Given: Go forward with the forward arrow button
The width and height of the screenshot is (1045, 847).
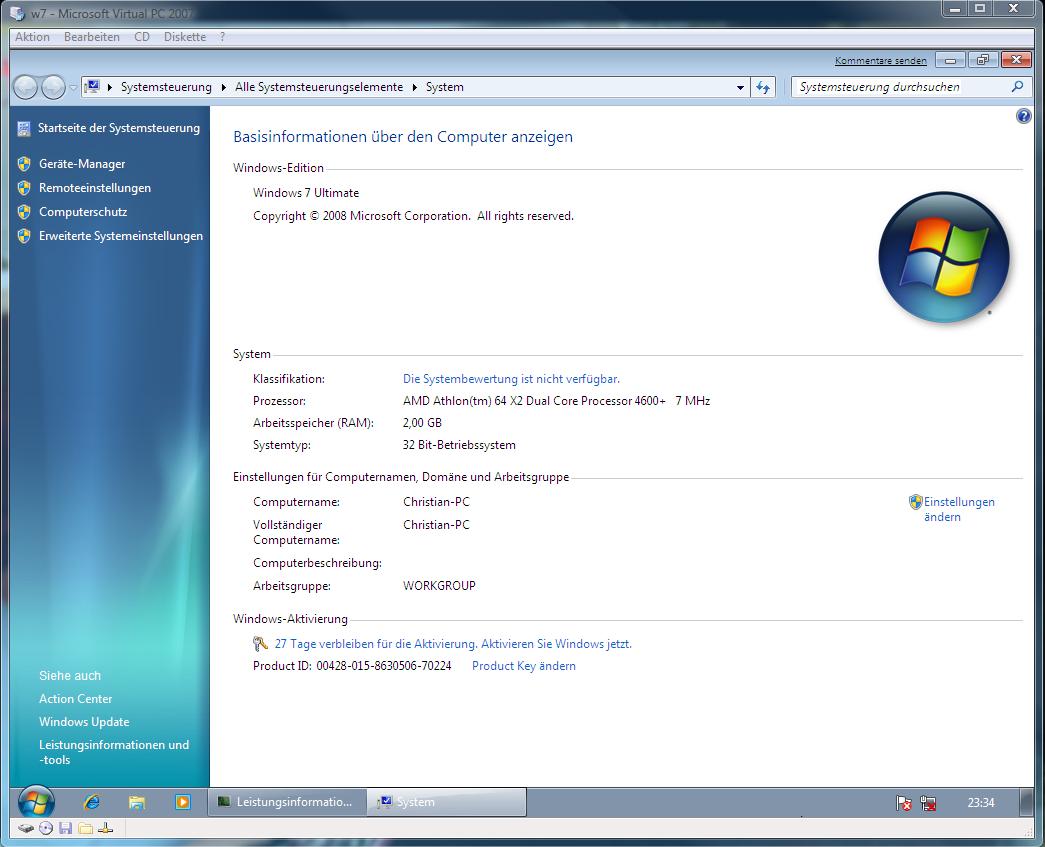Looking at the screenshot, I should pyautogui.click(x=53, y=87).
